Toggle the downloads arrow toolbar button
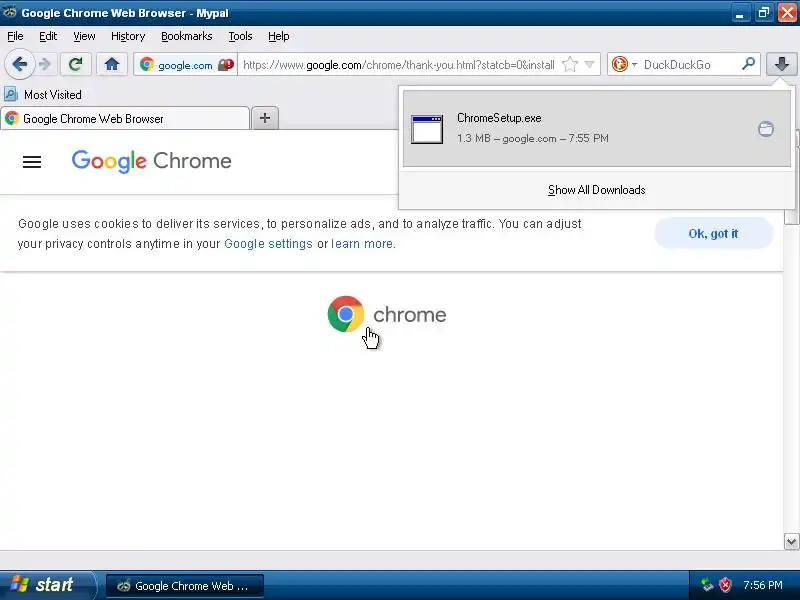800x600 pixels. click(x=781, y=64)
